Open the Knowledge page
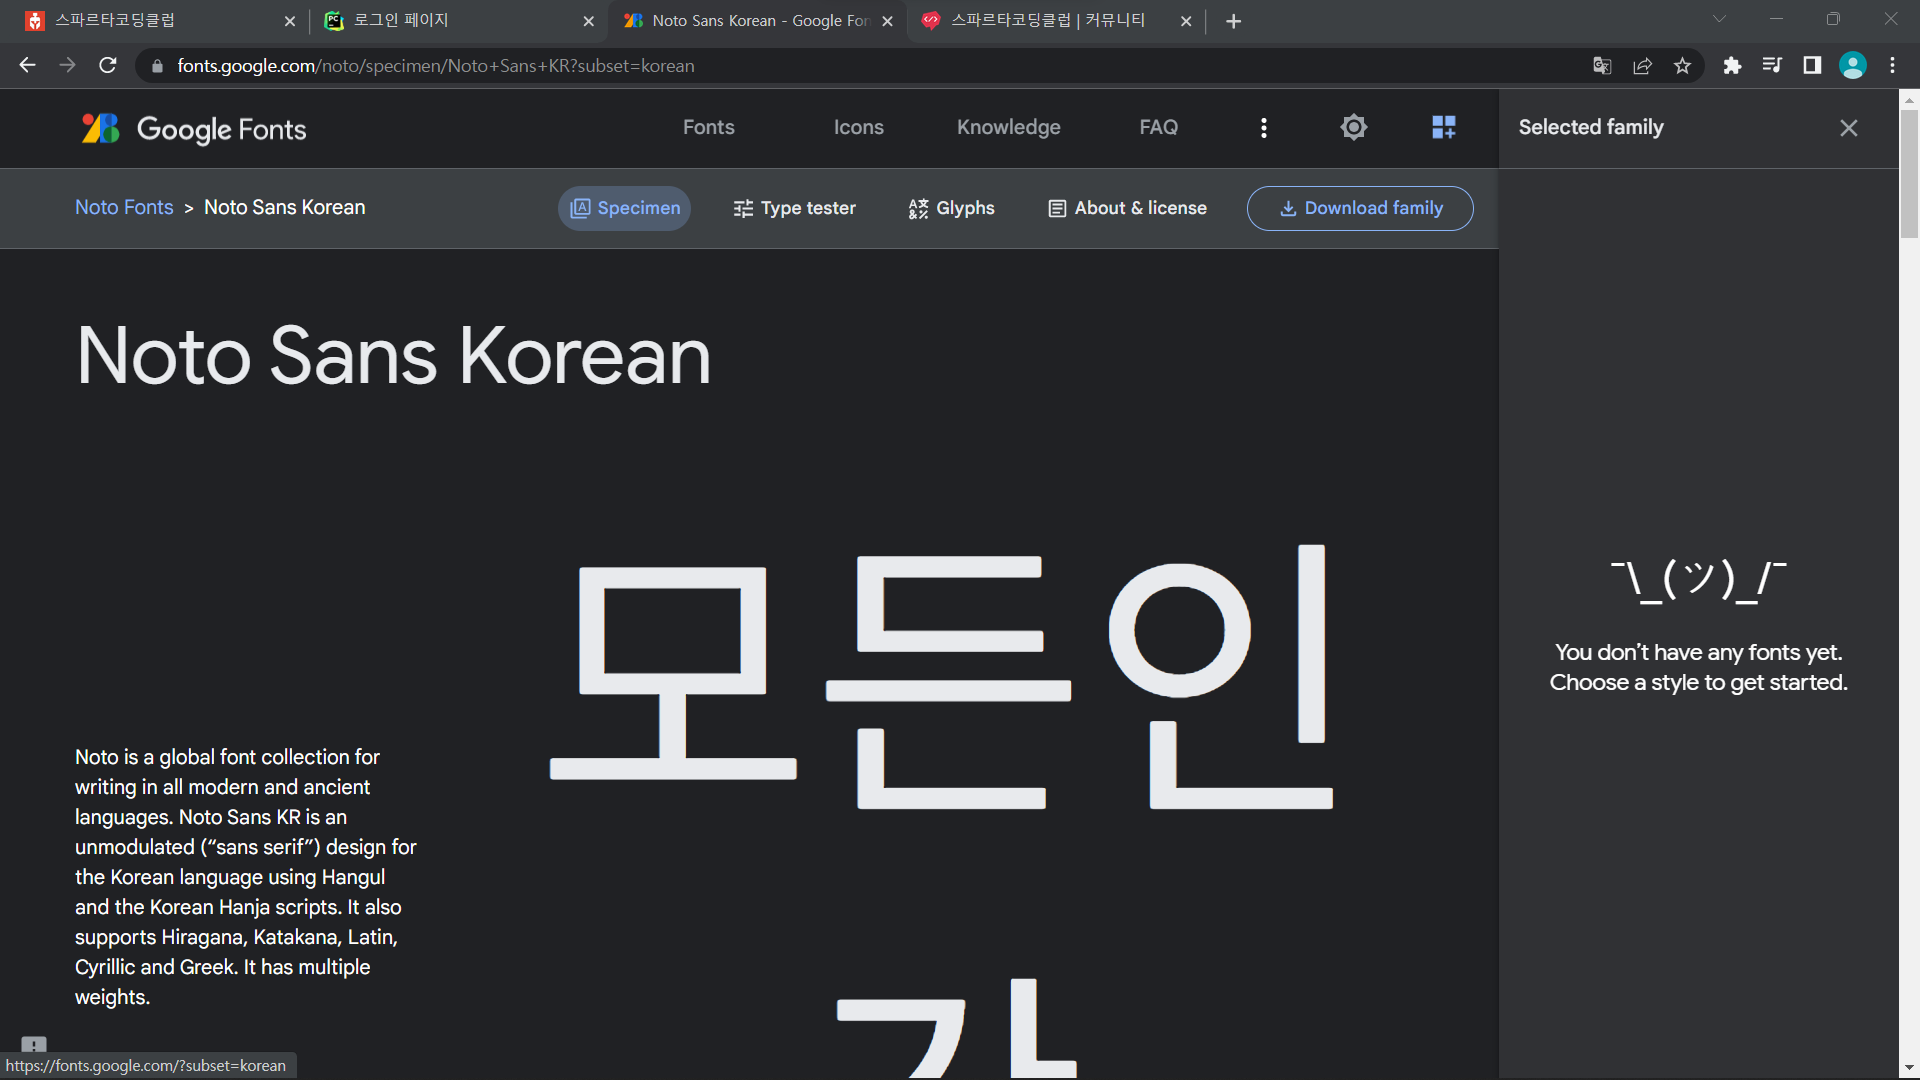Viewport: 1920px width, 1080px height. 1008,127
